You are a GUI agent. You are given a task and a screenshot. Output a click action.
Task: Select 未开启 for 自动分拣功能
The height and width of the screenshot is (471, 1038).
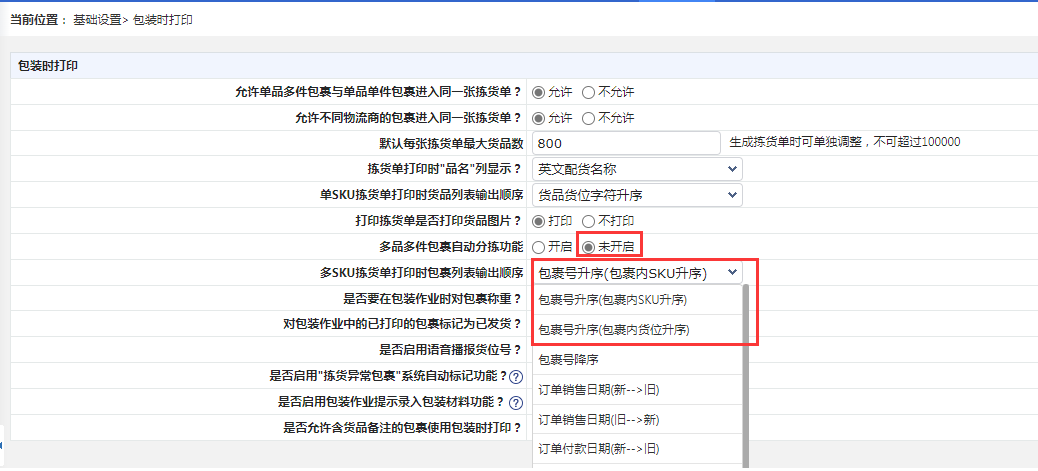[588, 247]
